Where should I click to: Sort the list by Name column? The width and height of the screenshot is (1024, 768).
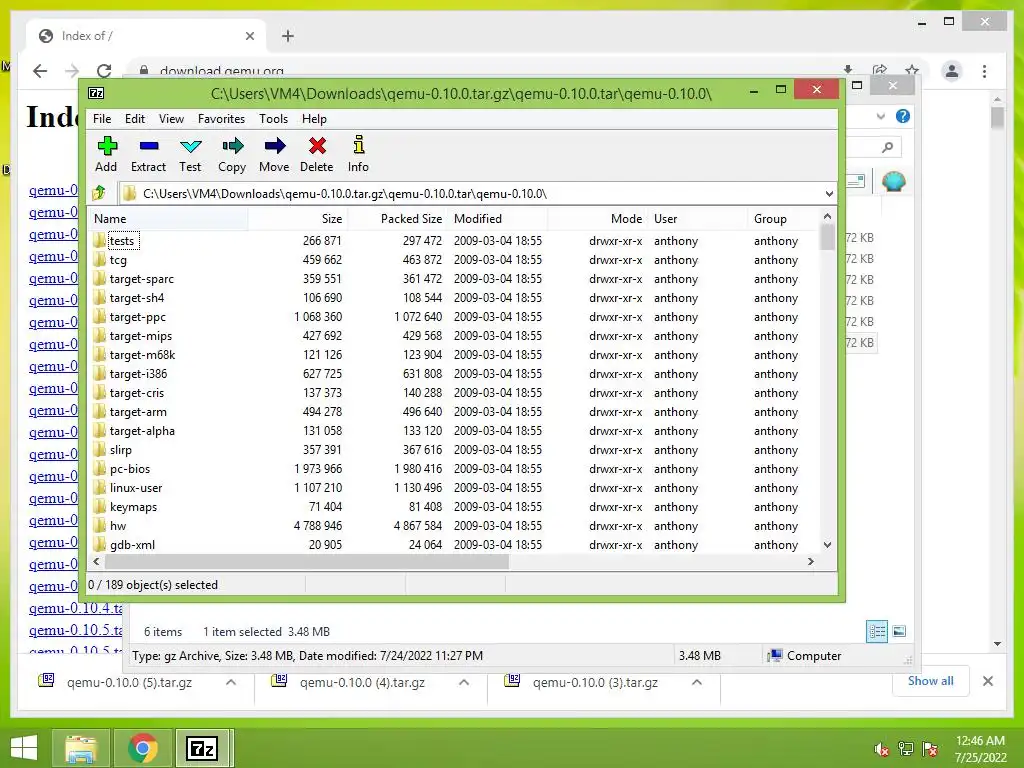click(x=168, y=219)
